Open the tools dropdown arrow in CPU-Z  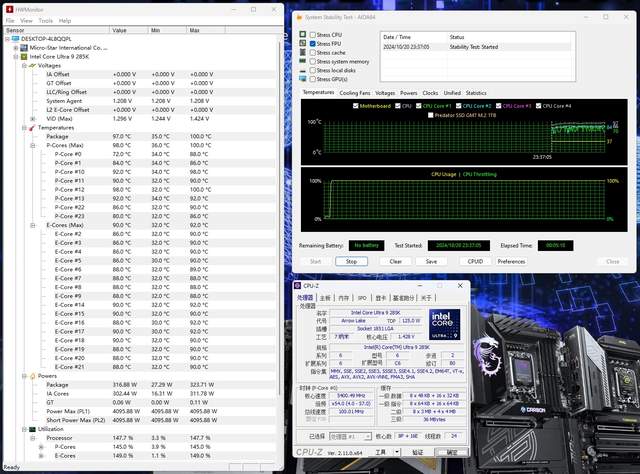point(397,452)
